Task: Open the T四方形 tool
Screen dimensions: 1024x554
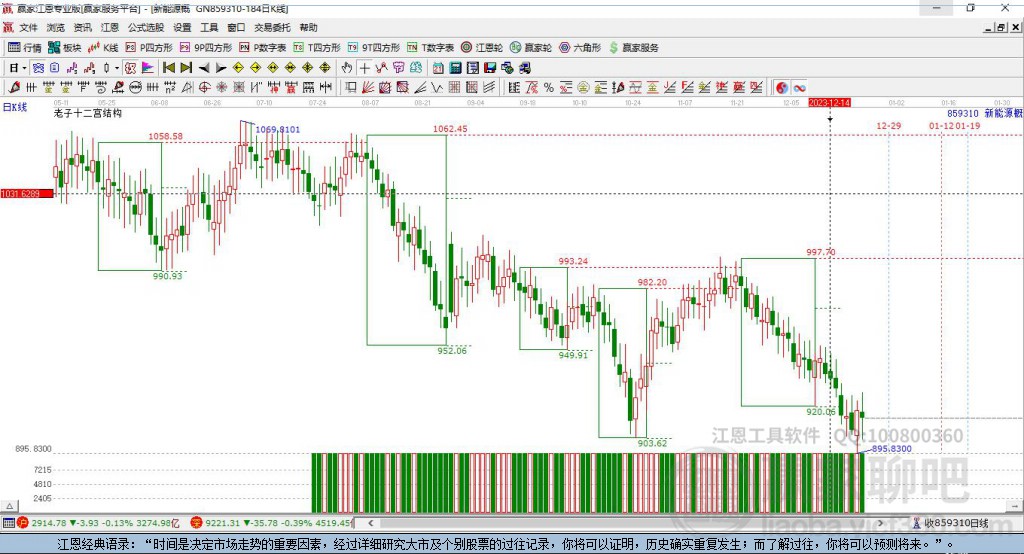Action: pos(317,47)
